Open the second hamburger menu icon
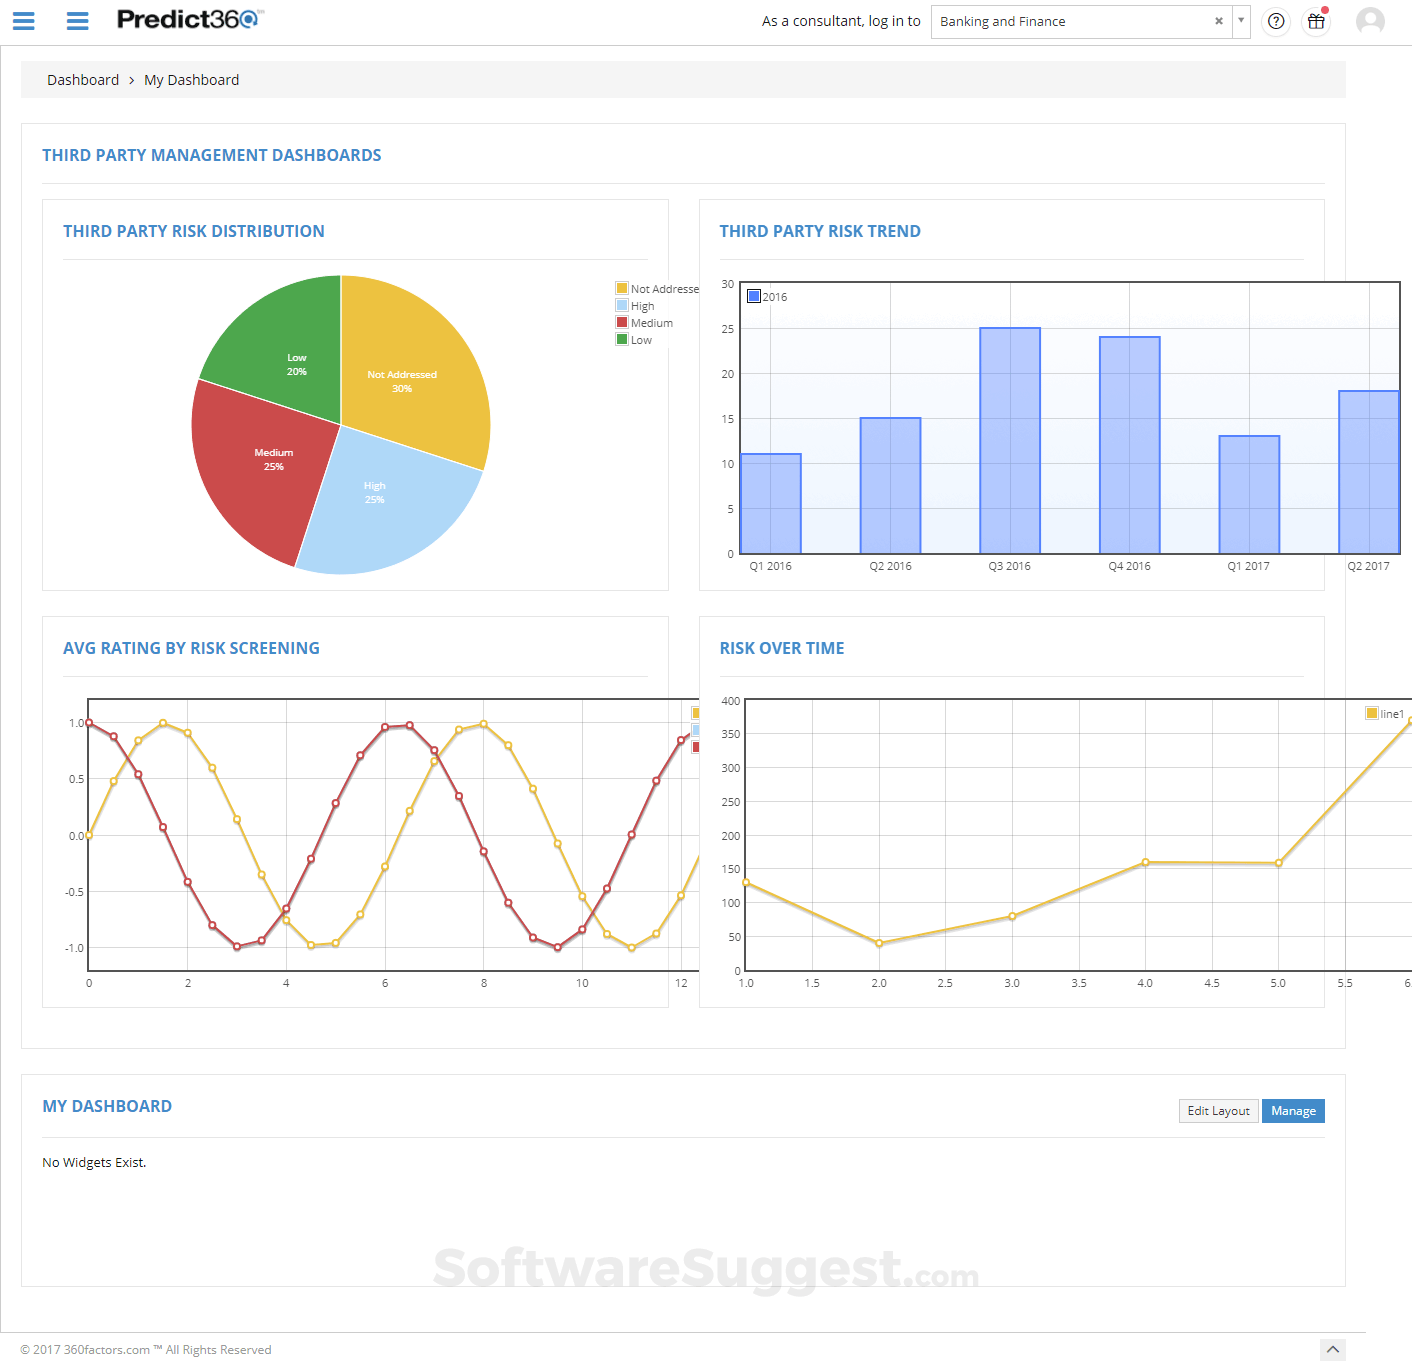Viewport: 1412px width, 1366px height. pos(77,21)
